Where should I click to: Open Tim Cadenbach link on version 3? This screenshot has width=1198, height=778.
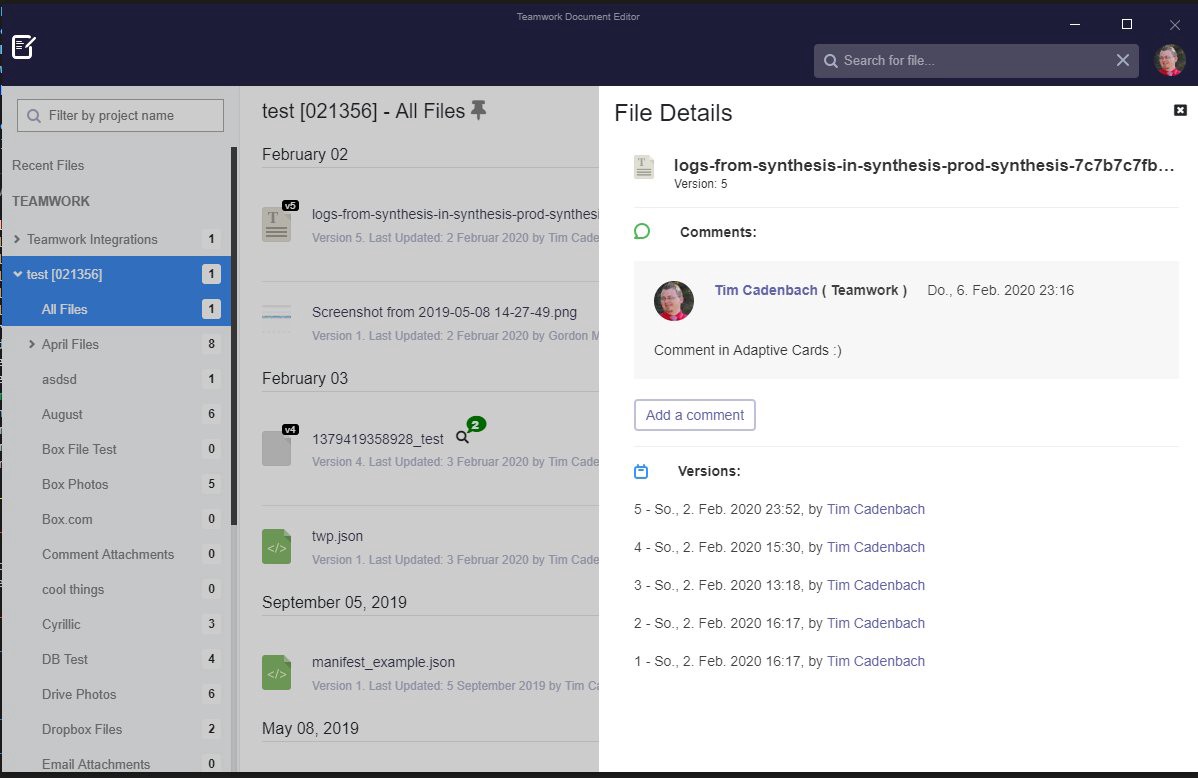[876, 585]
